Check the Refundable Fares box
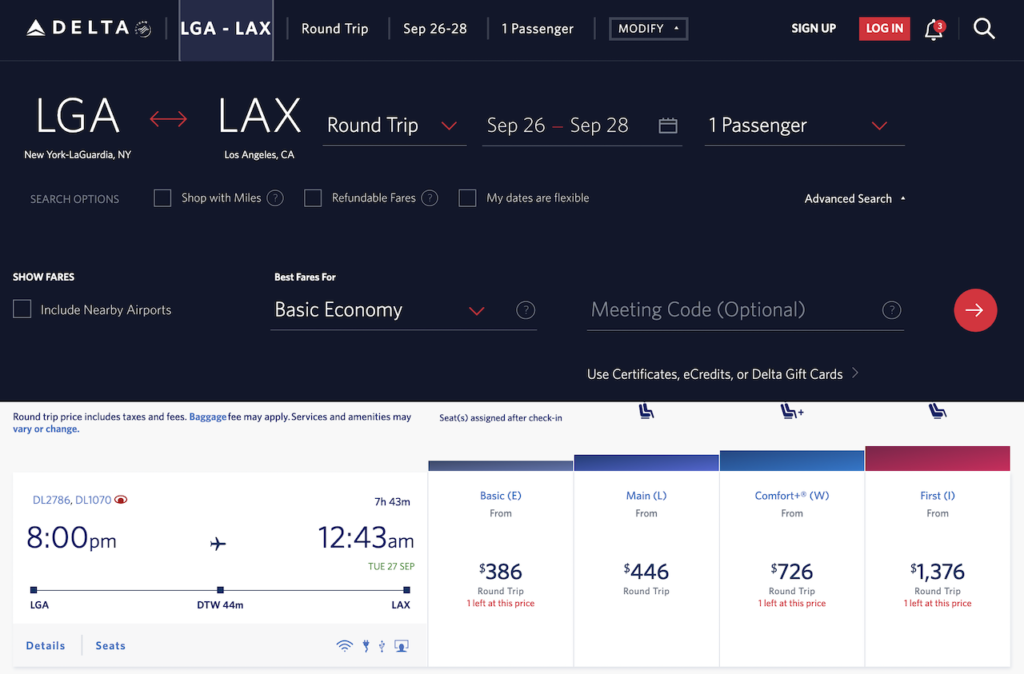The image size is (1024, 674). [313, 198]
